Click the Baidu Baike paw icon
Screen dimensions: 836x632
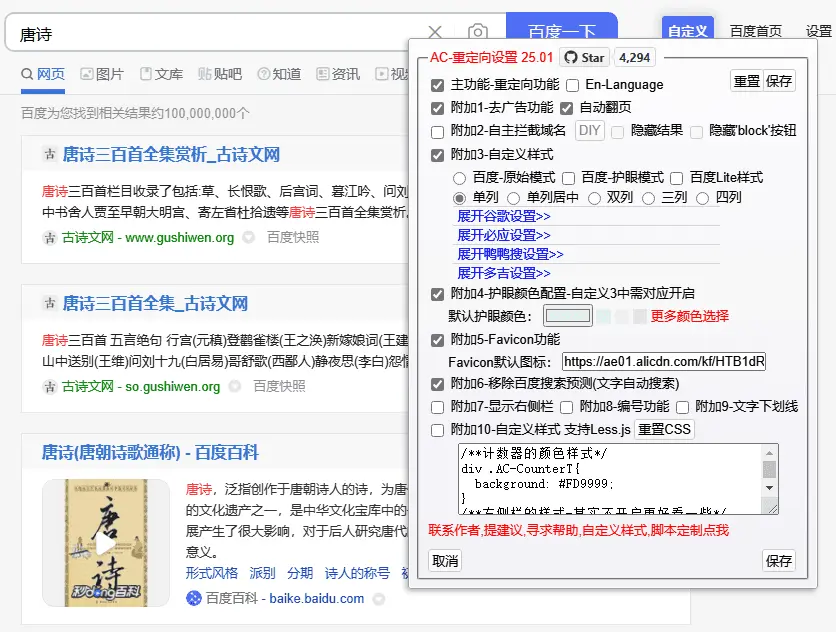[x=194, y=598]
